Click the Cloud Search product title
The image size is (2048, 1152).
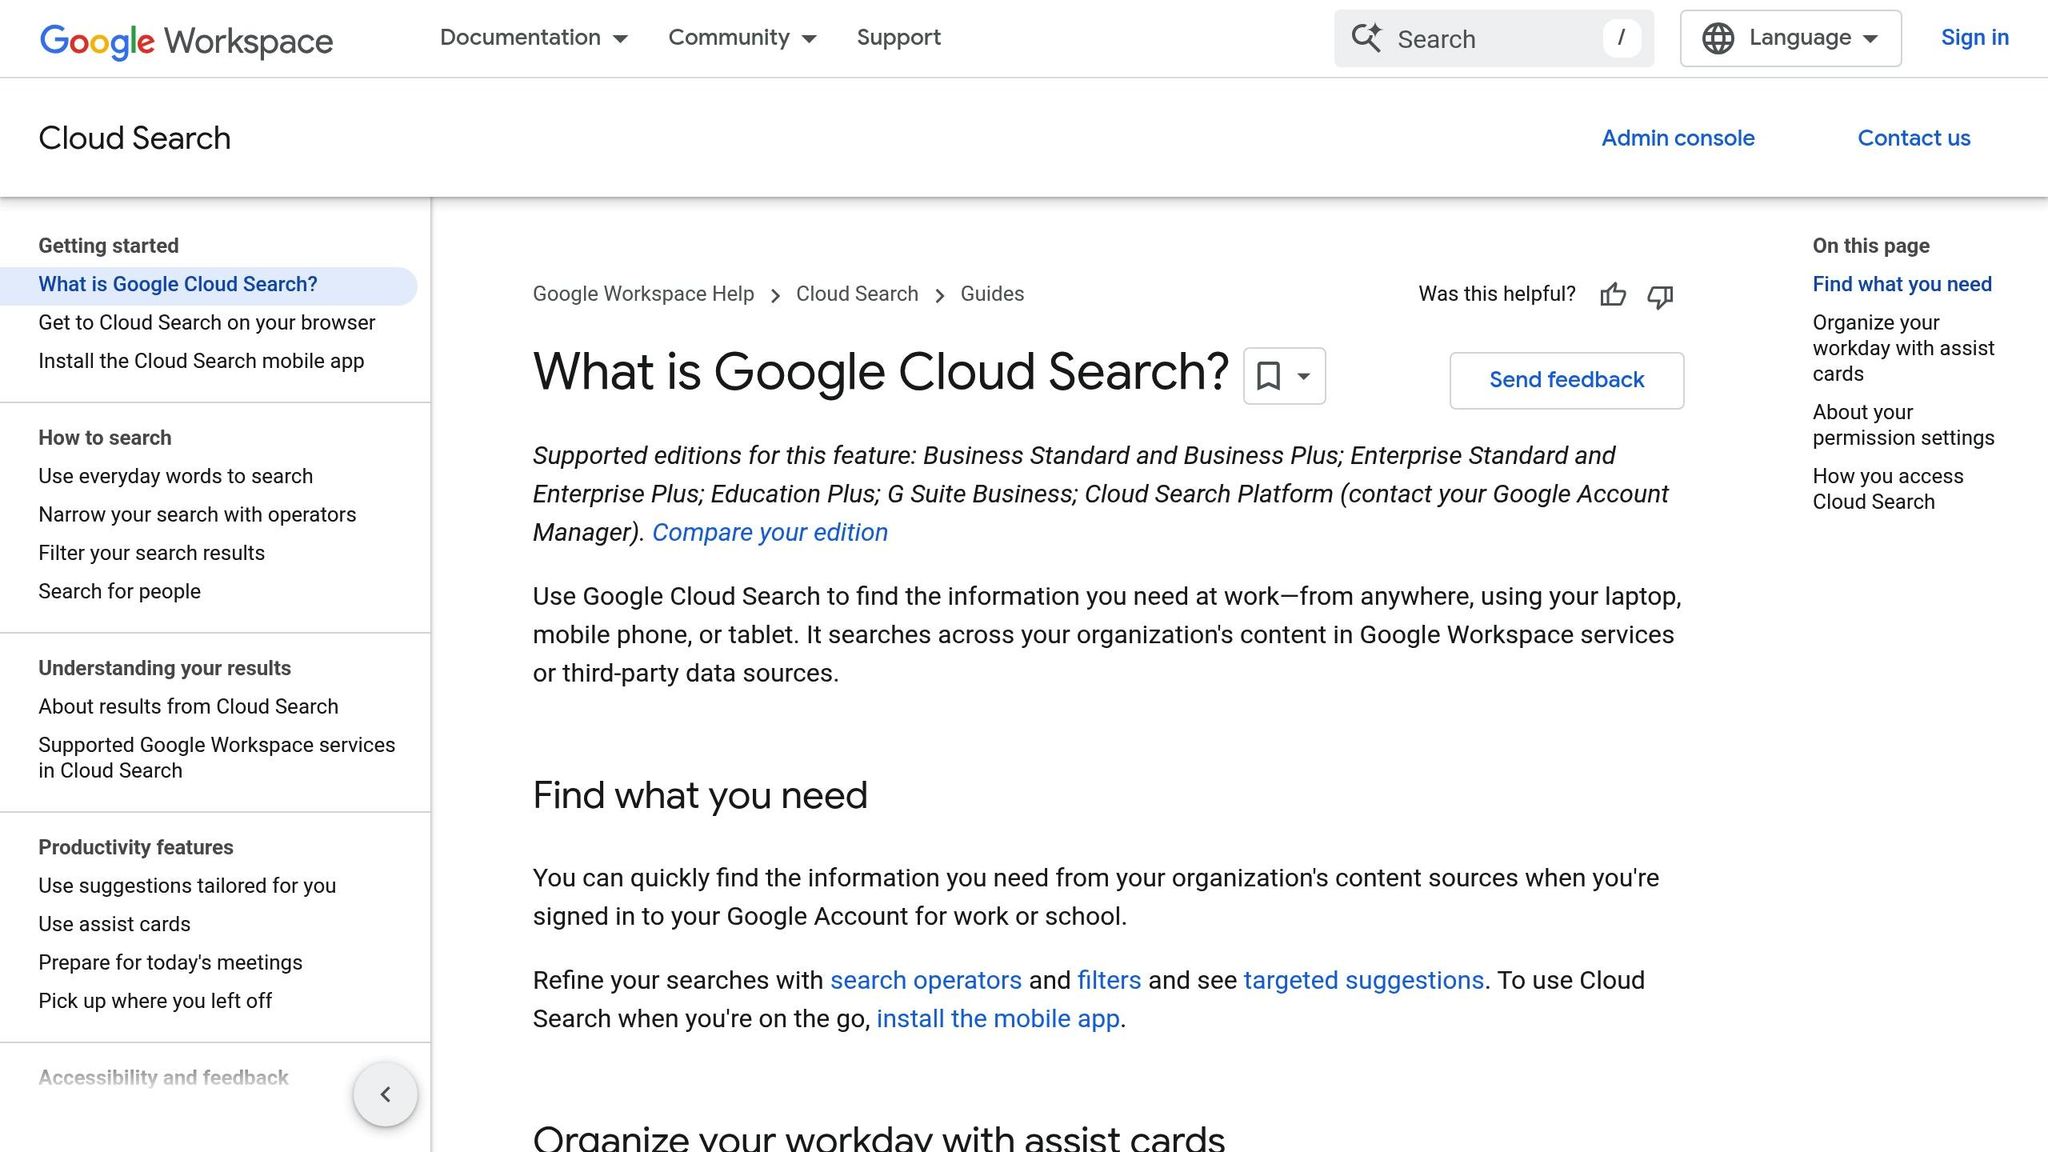134,138
